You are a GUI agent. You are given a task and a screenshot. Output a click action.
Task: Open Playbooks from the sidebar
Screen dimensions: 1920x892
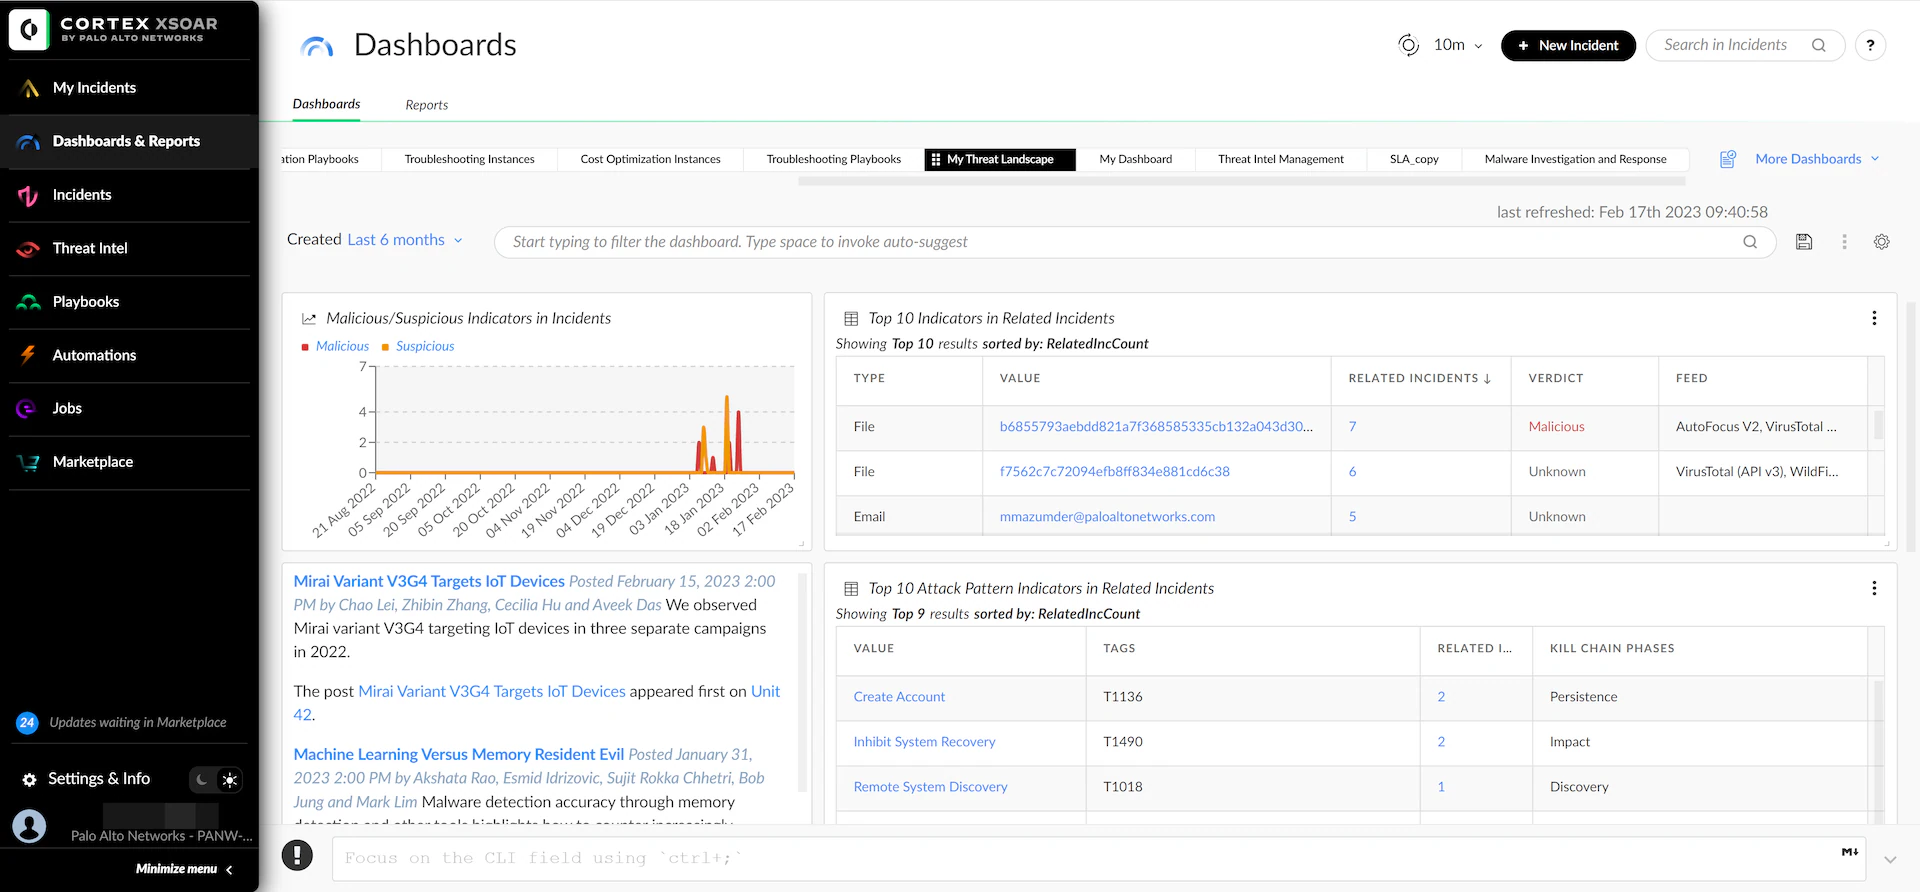[x=85, y=302]
